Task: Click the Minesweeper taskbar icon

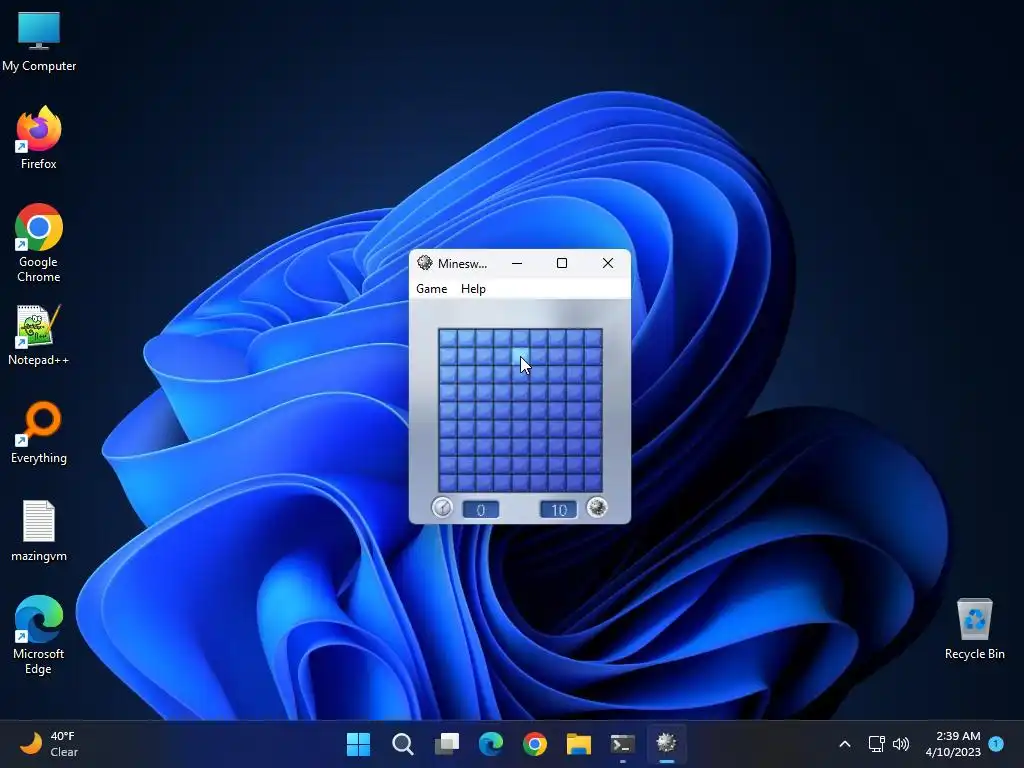Action: coord(666,744)
